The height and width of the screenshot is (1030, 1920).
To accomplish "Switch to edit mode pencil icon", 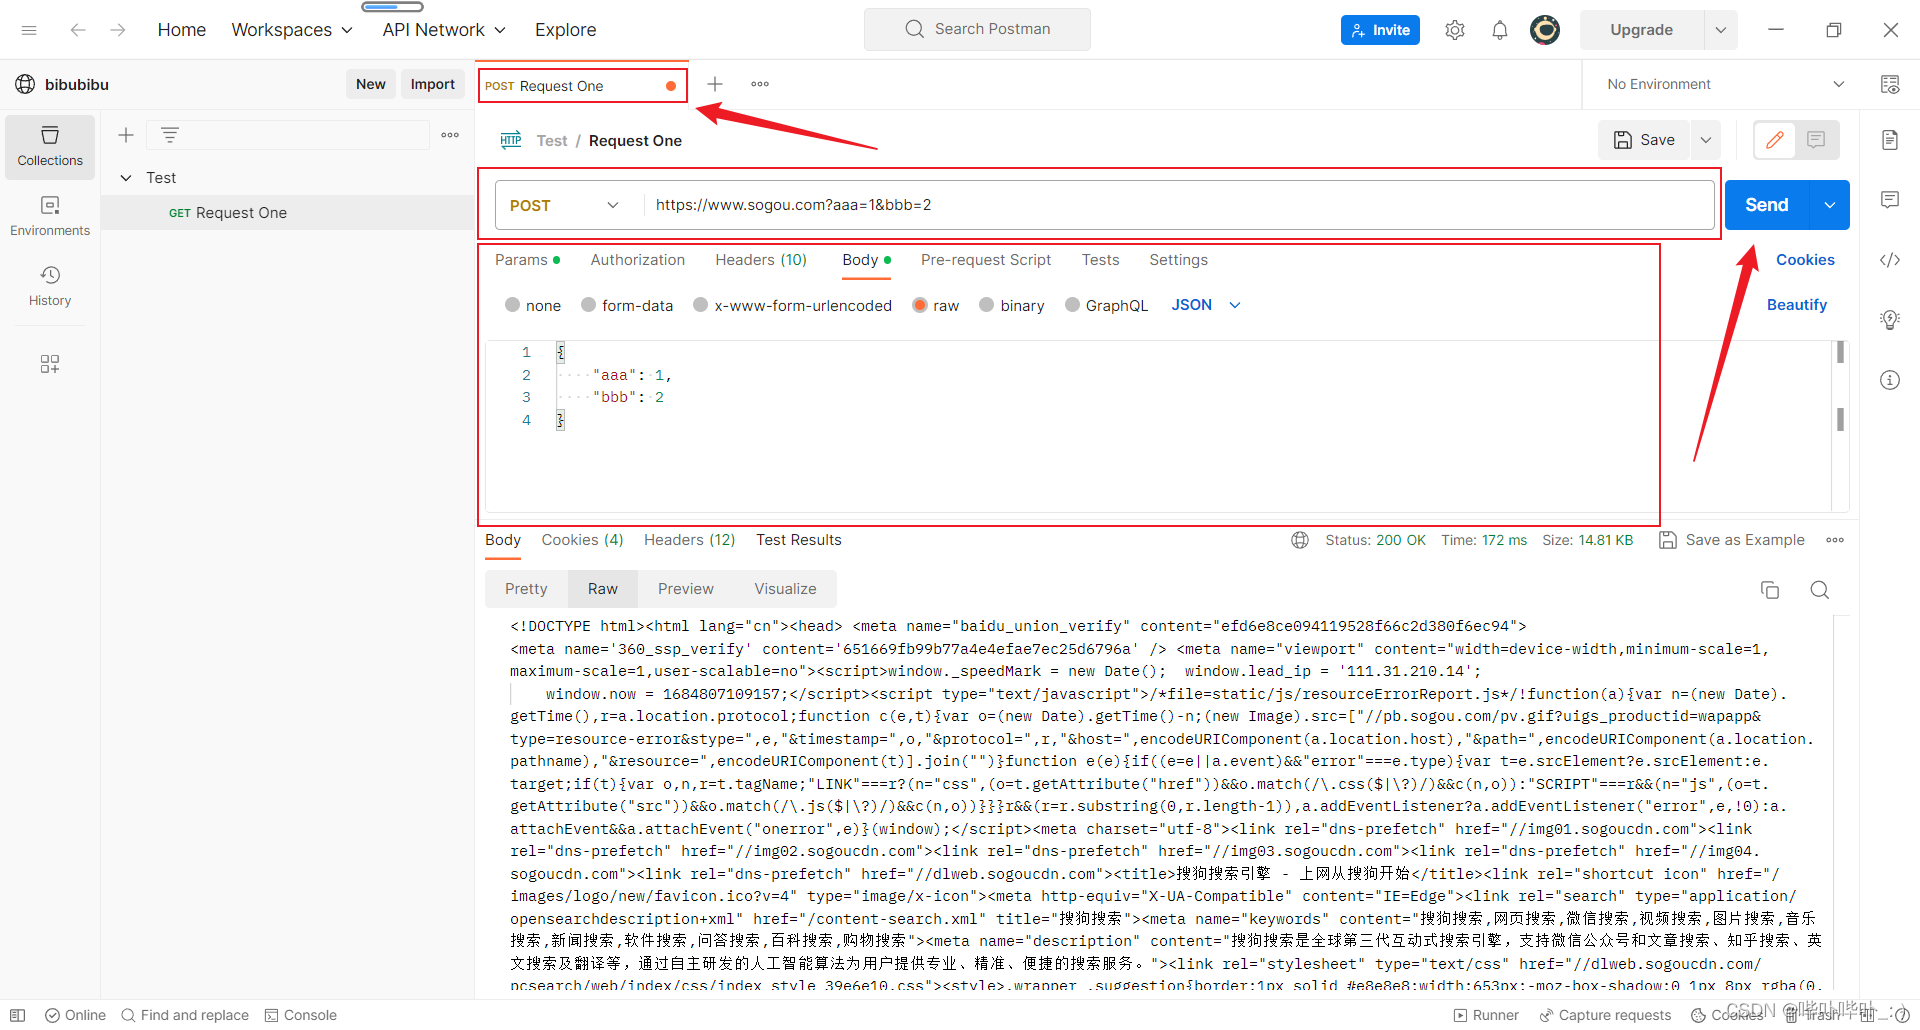I will (x=1775, y=140).
